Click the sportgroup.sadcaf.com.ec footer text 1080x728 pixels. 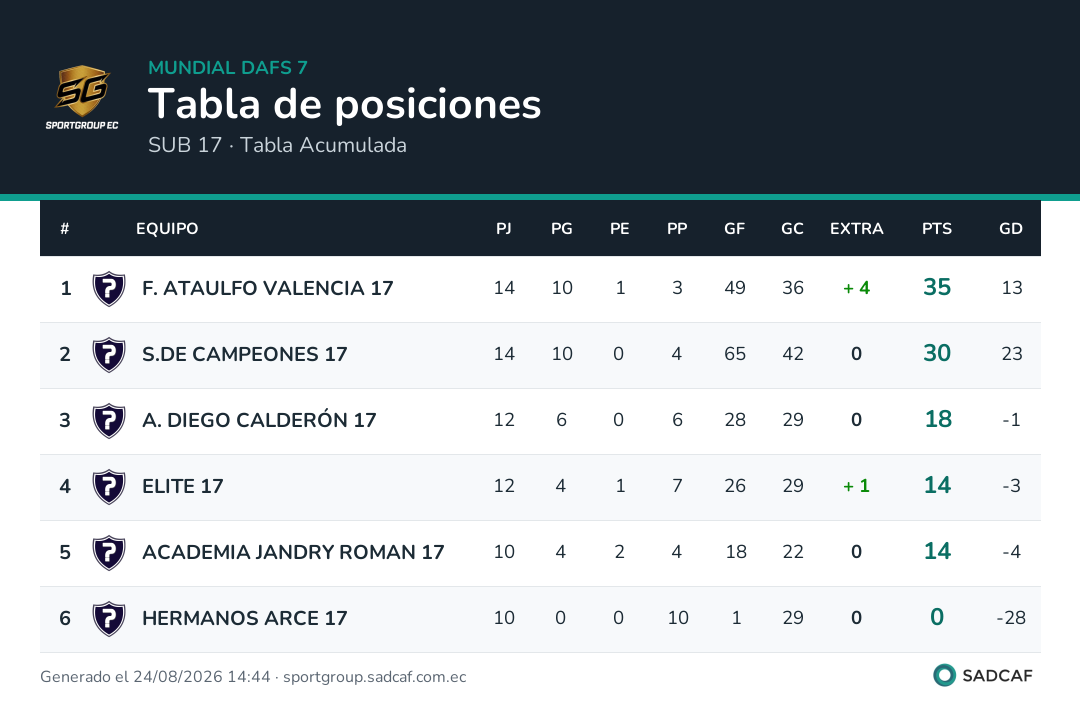coord(375,677)
